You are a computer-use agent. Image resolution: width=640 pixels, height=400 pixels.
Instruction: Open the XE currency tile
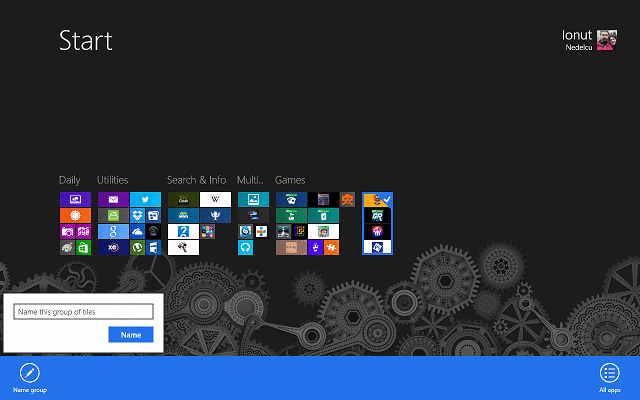point(113,247)
